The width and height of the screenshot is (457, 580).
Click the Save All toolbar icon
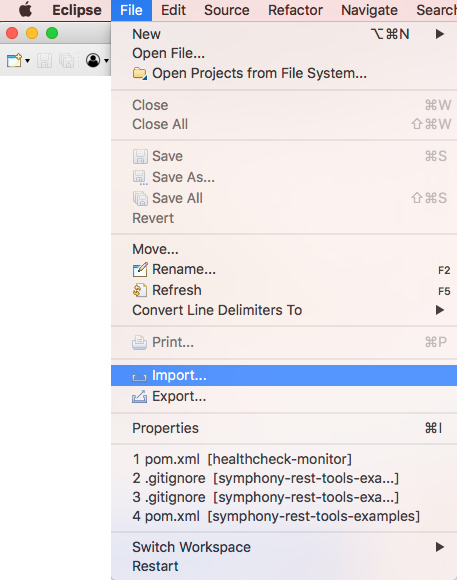coord(67,60)
